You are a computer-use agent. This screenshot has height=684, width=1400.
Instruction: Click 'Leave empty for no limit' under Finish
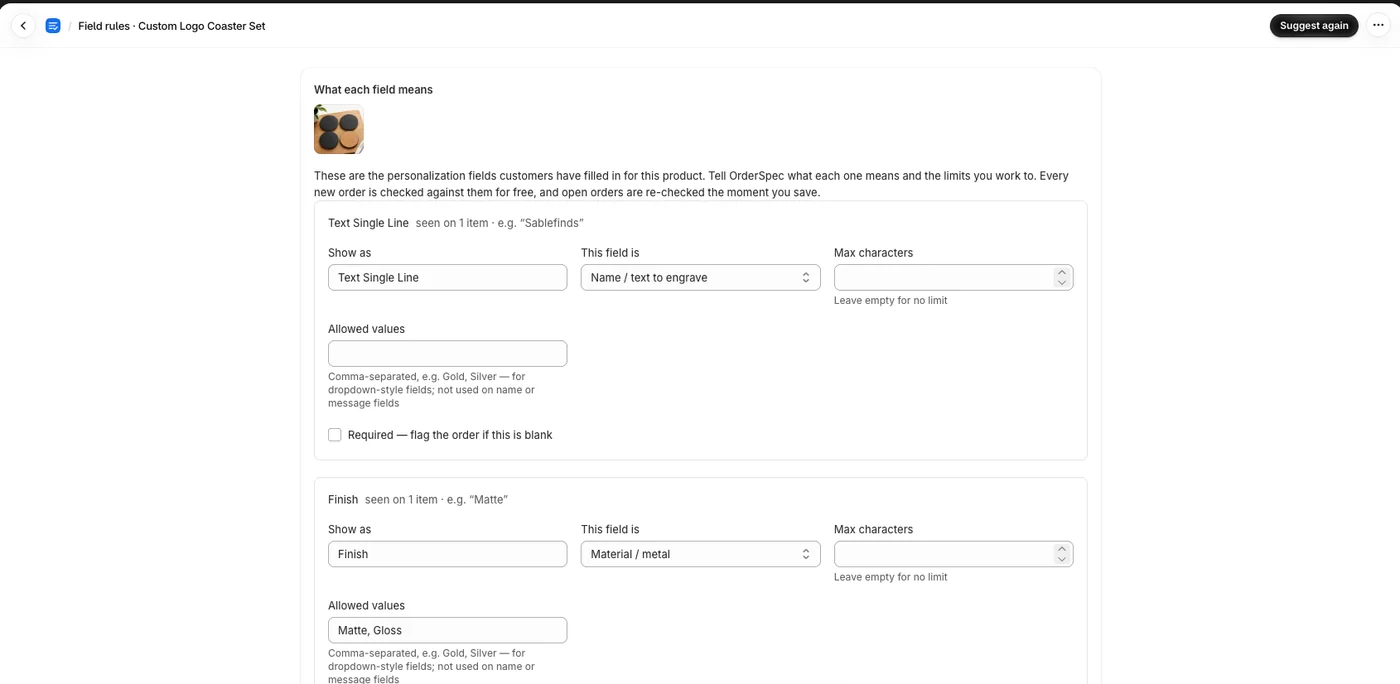(890, 577)
